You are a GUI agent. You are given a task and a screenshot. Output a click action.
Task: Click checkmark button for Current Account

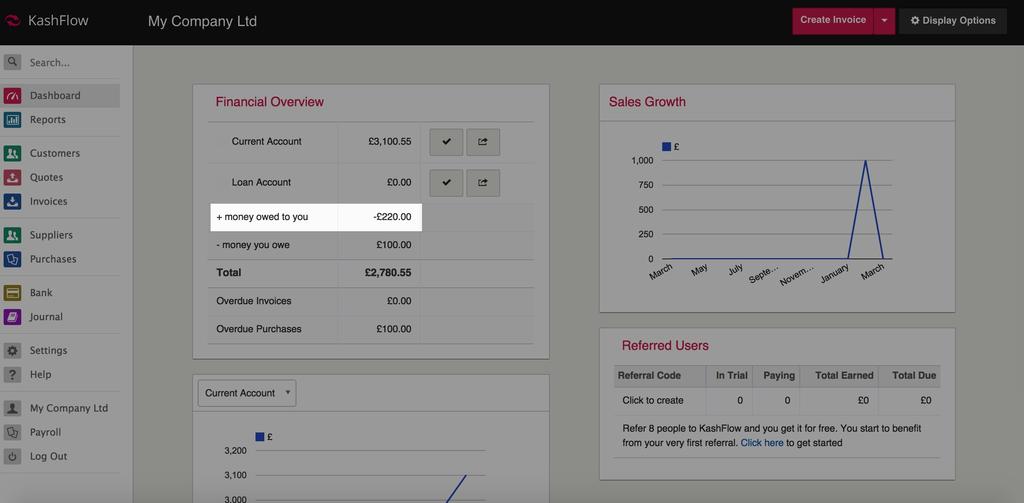446,142
